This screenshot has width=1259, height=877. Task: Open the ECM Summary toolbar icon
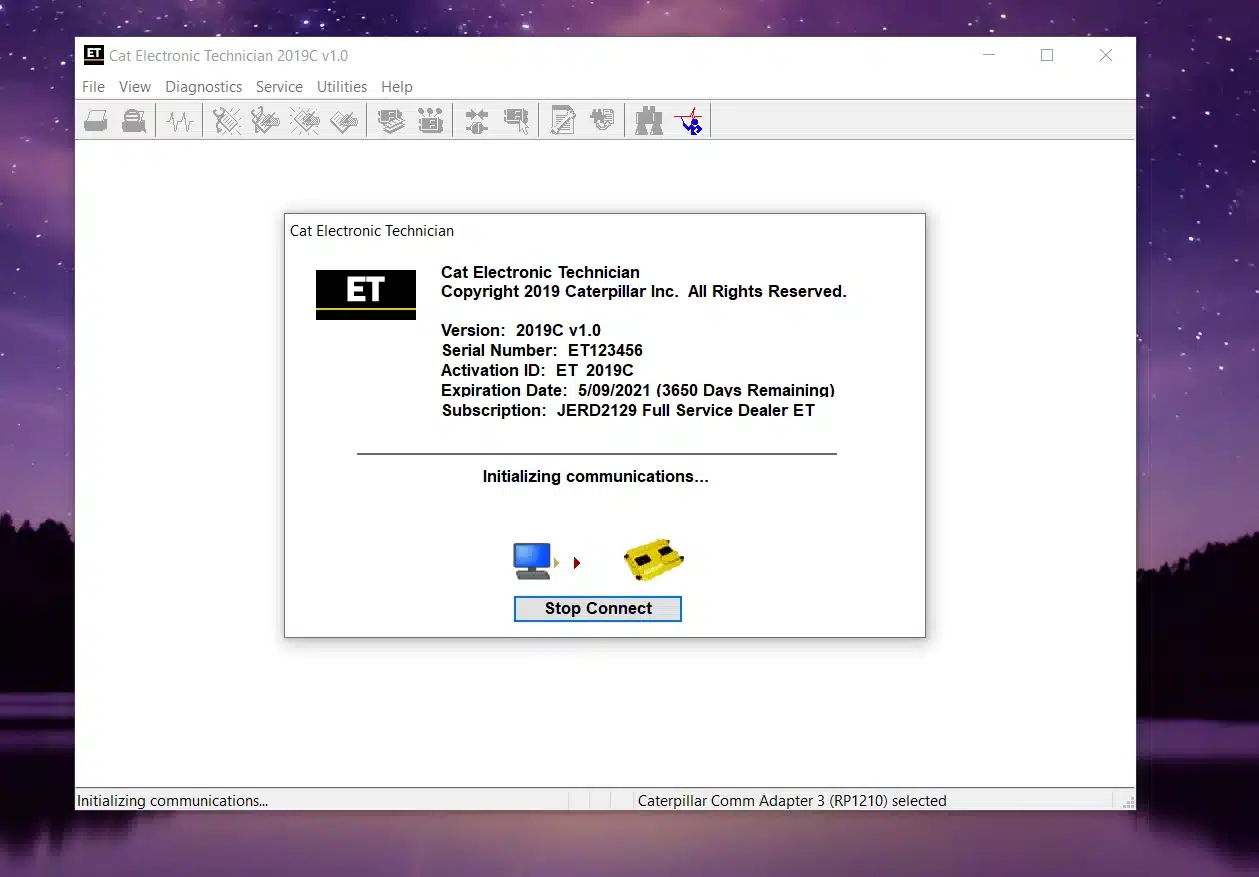click(391, 122)
